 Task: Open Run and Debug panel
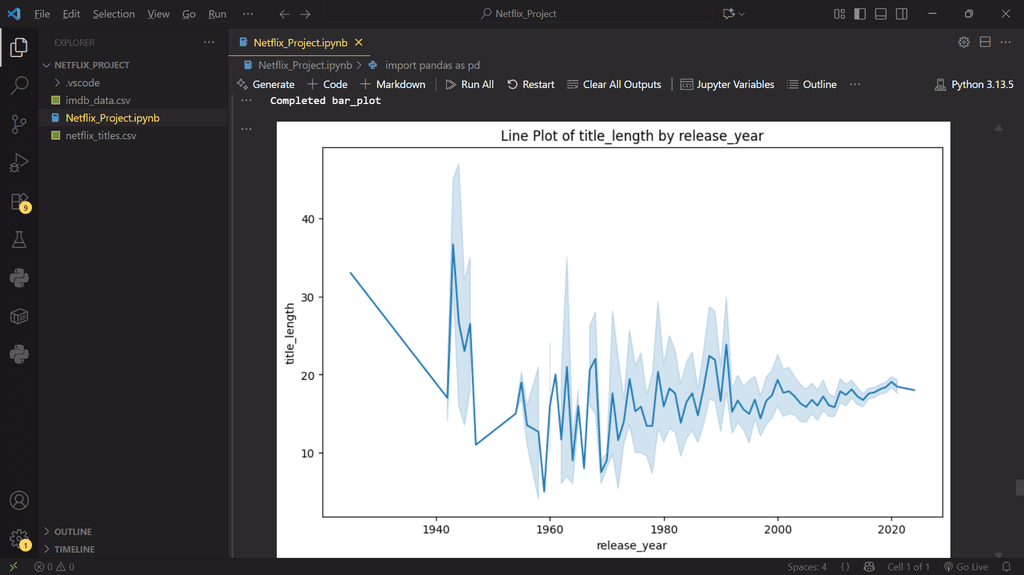click(x=19, y=163)
